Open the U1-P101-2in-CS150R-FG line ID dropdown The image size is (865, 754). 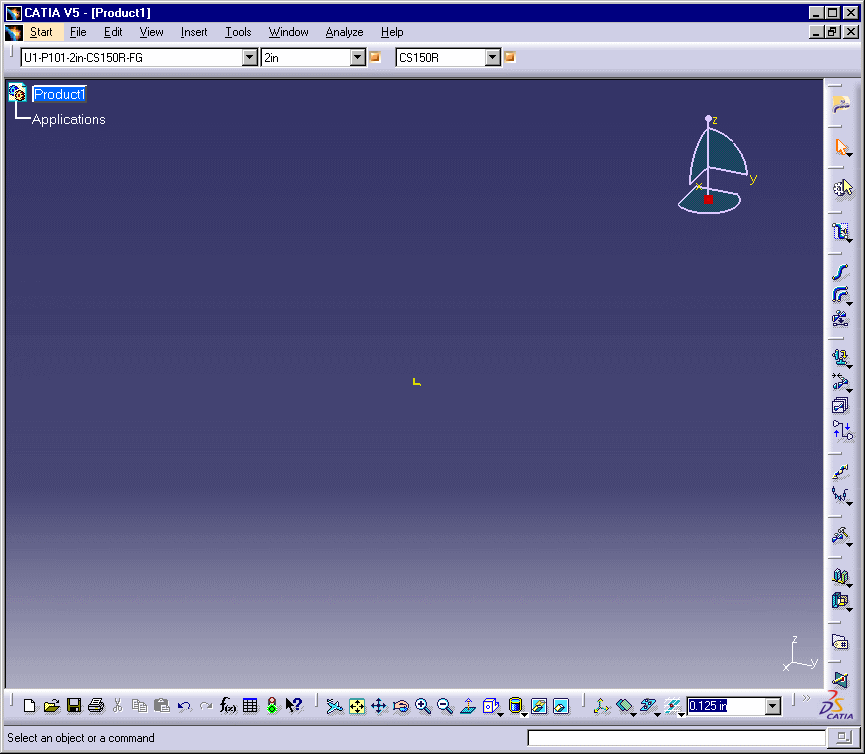(x=250, y=58)
